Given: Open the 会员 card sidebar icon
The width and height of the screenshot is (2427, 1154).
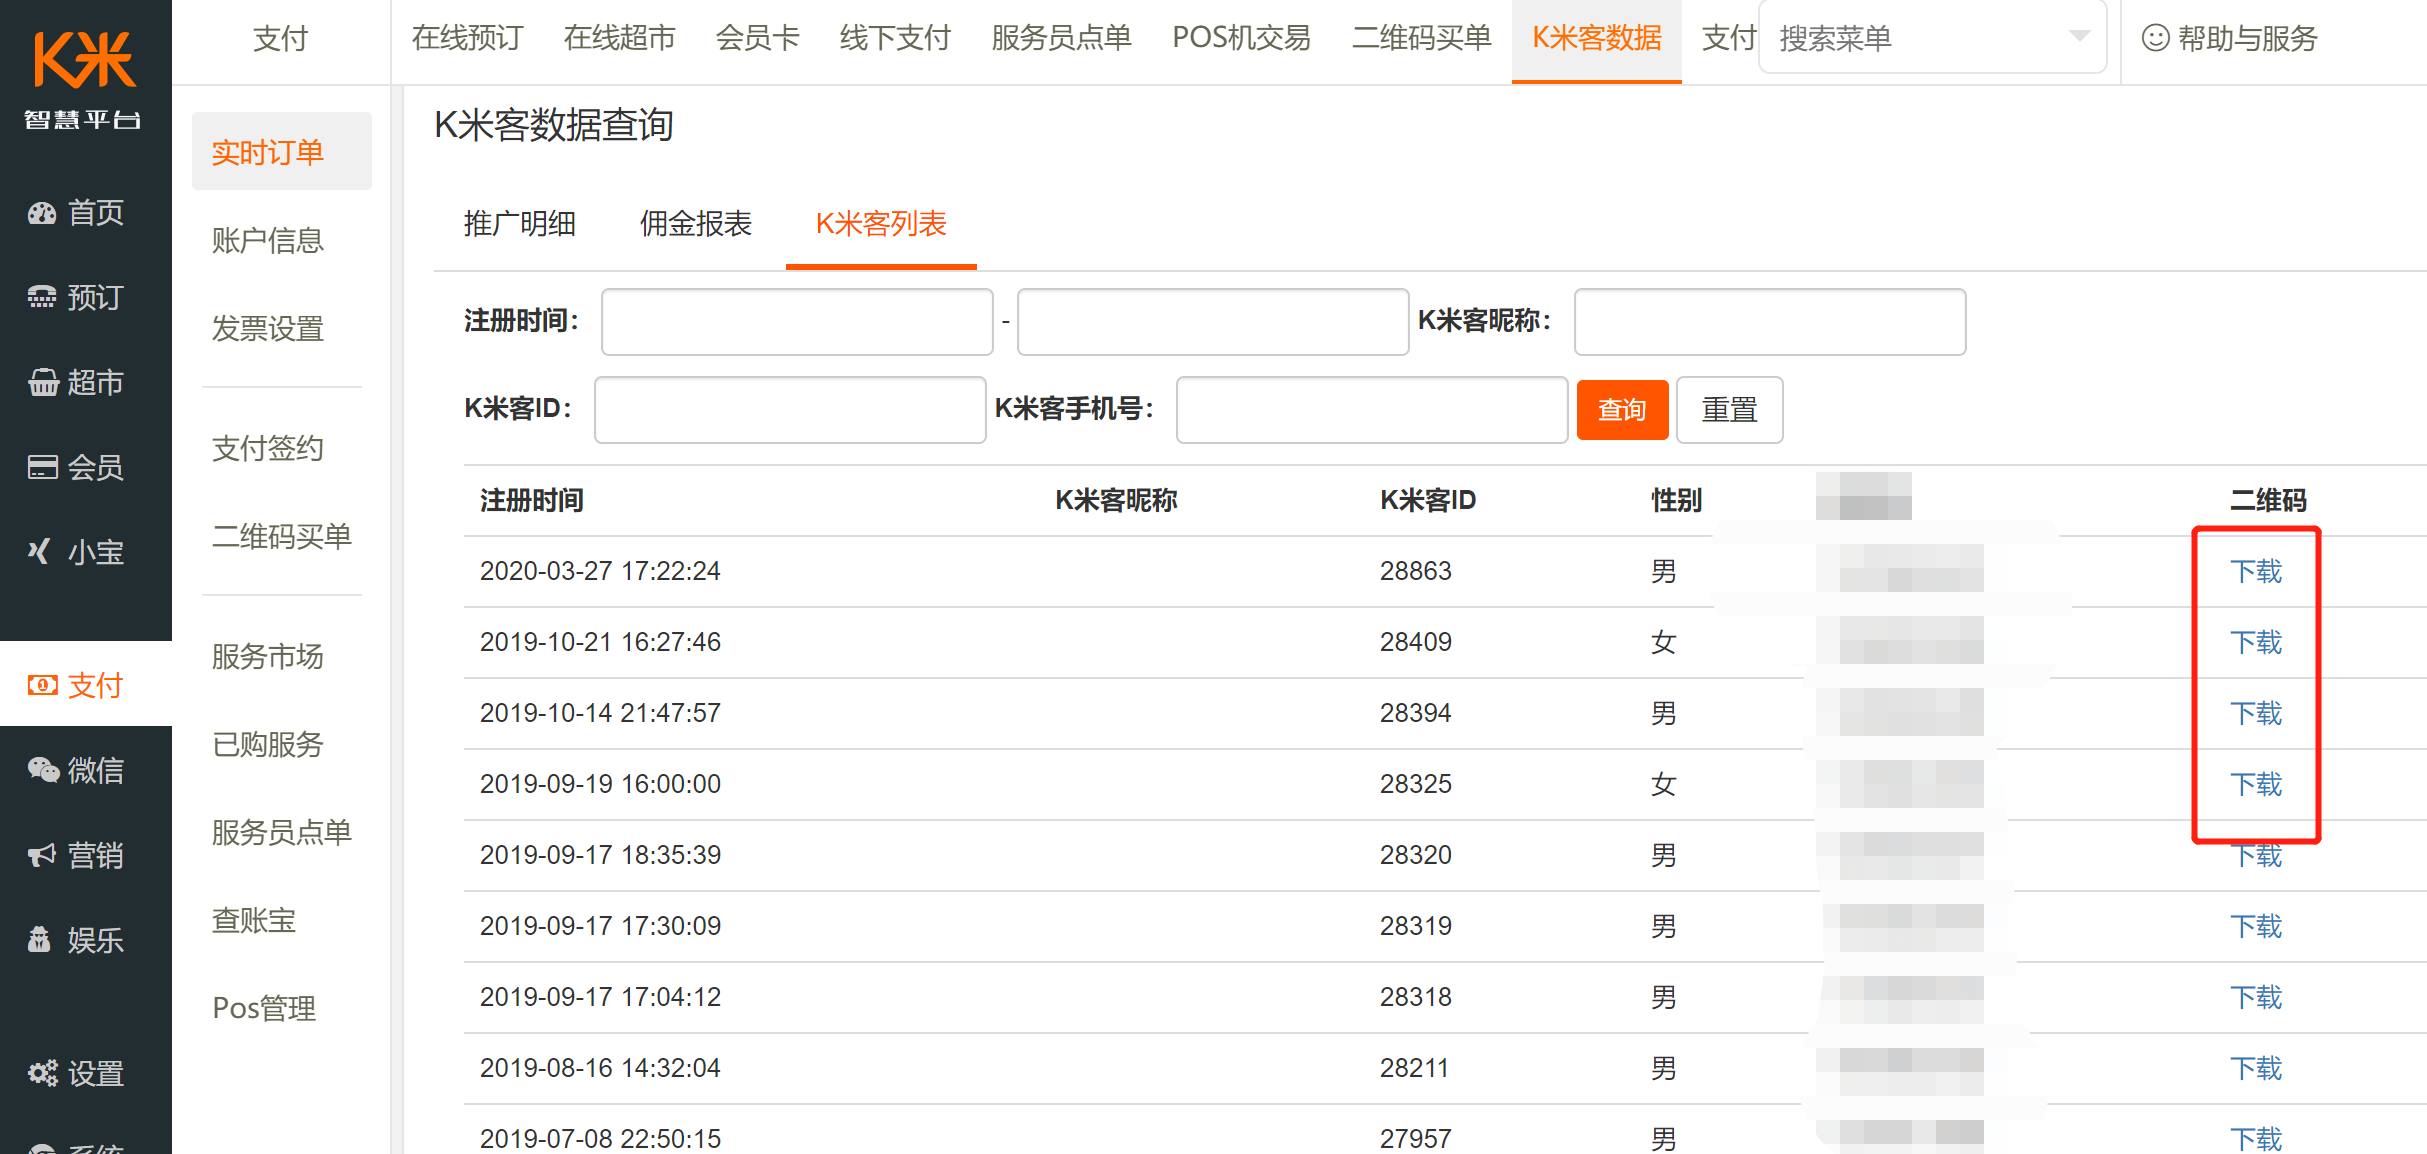Looking at the screenshot, I should click(43, 467).
